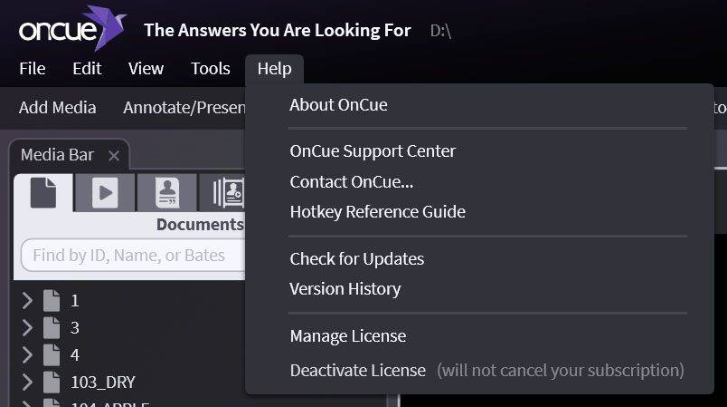This screenshot has width=727, height=407.
Task: Select document 1 file icon
Action: [x=51, y=301]
